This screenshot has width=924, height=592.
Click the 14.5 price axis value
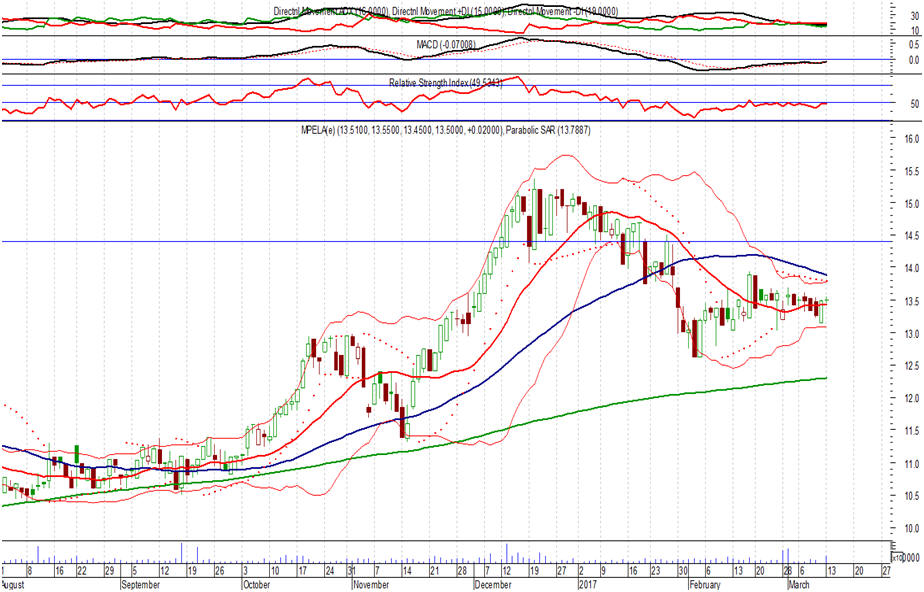(x=912, y=236)
